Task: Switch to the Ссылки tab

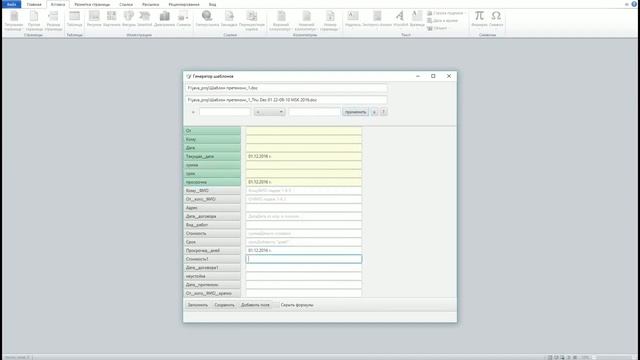Action: pyautogui.click(x=126, y=4)
